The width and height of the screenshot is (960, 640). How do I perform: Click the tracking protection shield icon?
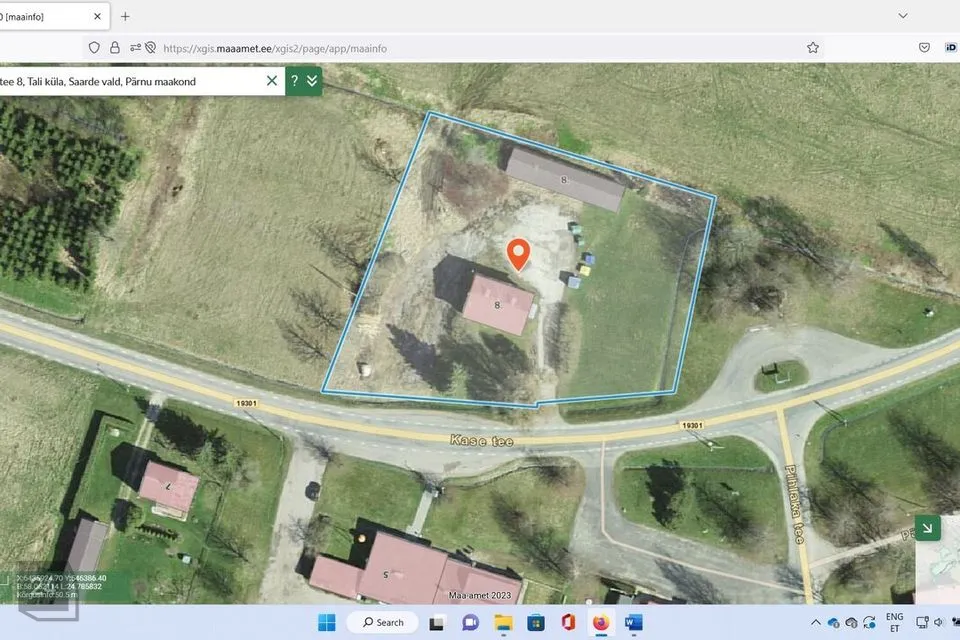pos(95,47)
